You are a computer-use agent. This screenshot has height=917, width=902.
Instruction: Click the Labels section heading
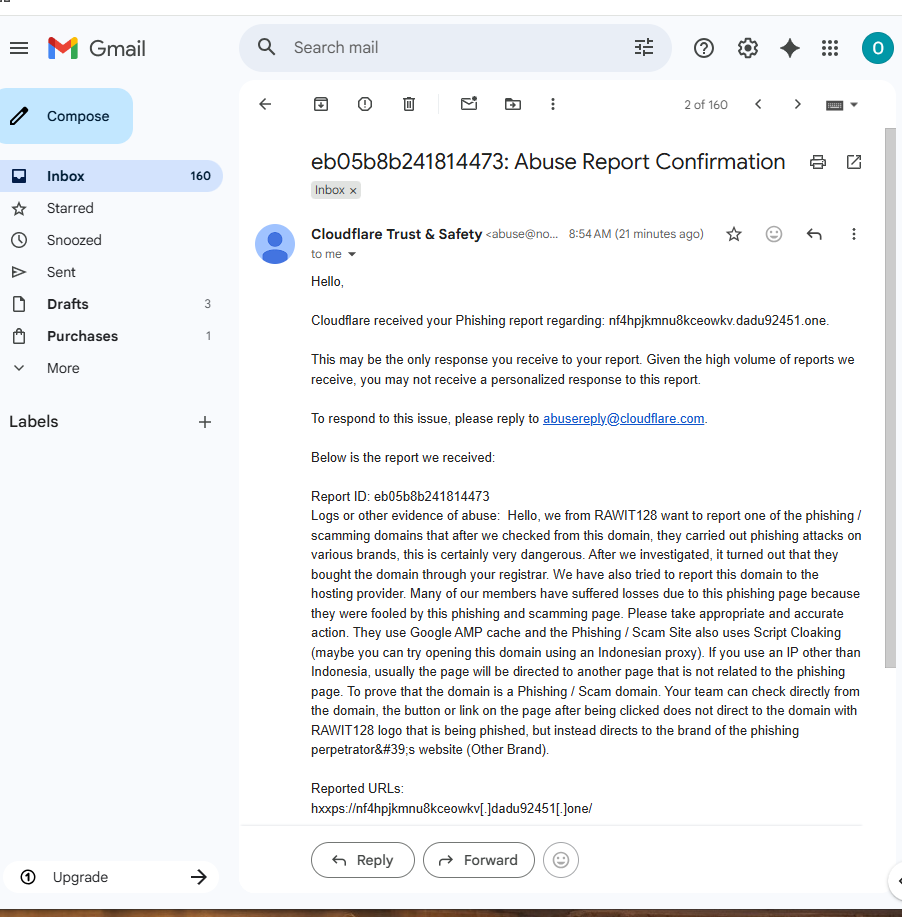(x=34, y=422)
